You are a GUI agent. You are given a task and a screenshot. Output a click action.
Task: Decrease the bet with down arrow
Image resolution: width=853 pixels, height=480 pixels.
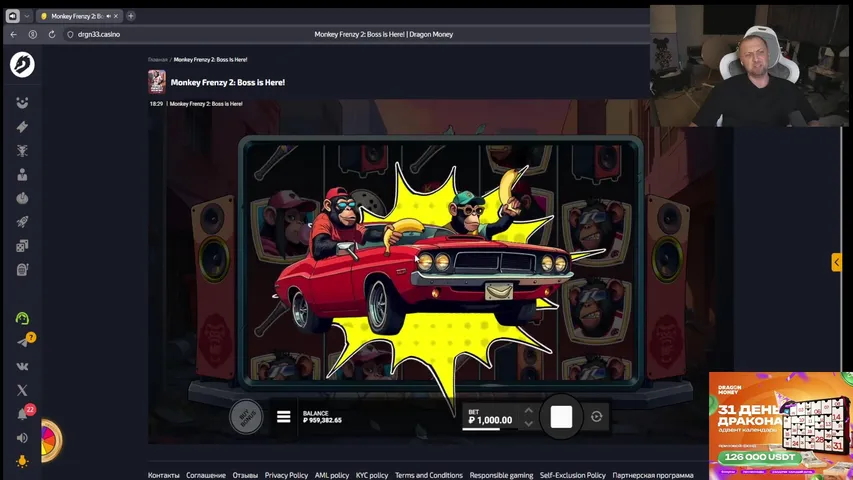(529, 424)
